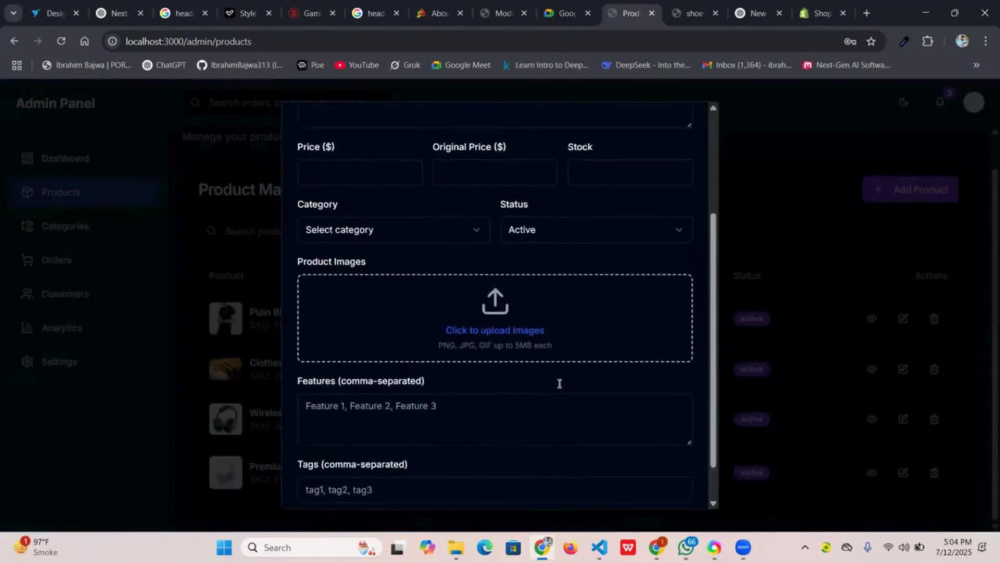
Task: Show more bookmarks chevron
Action: pos(976,65)
